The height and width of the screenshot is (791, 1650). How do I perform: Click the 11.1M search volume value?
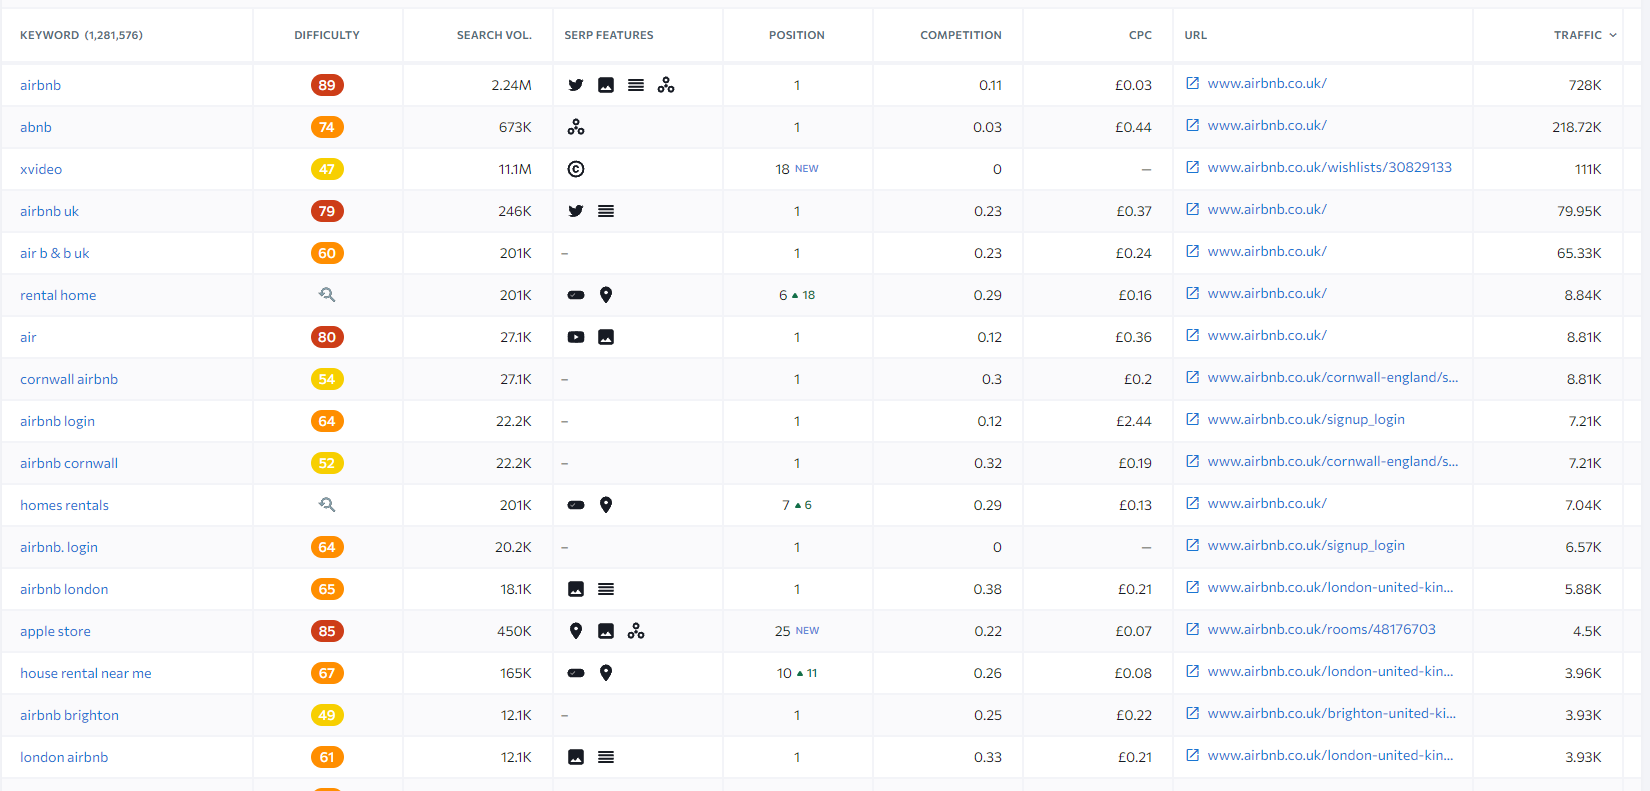pyautogui.click(x=515, y=169)
